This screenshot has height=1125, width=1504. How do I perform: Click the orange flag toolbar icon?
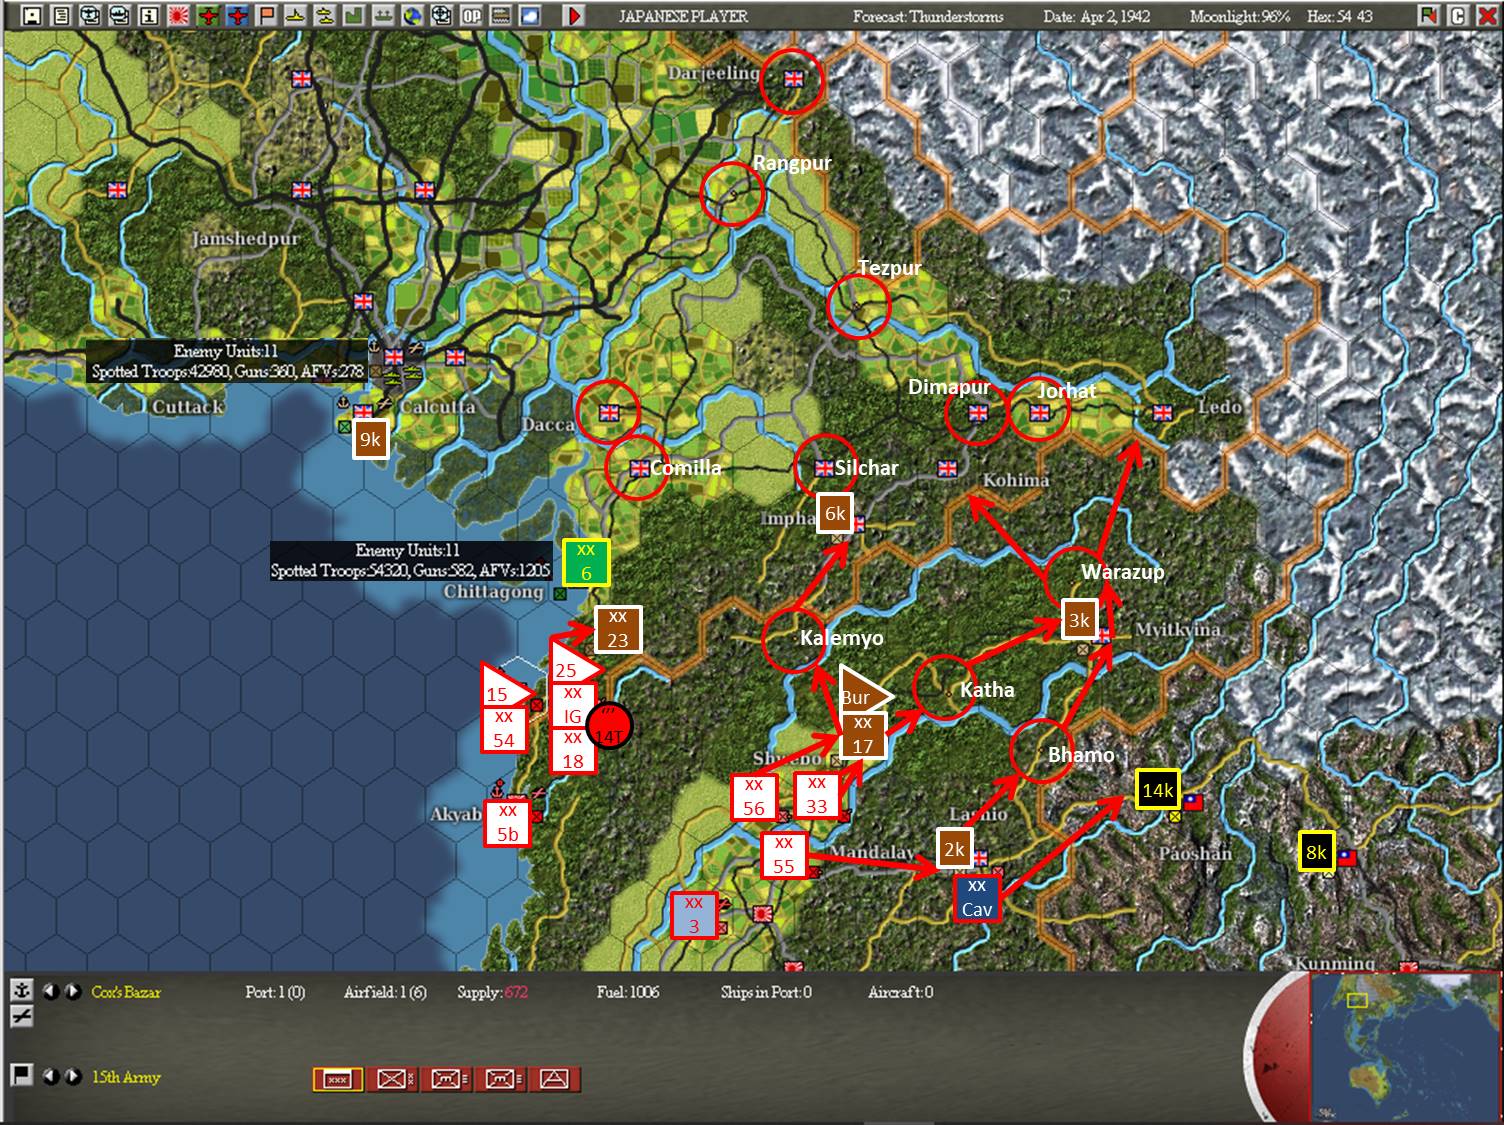[x=267, y=16]
